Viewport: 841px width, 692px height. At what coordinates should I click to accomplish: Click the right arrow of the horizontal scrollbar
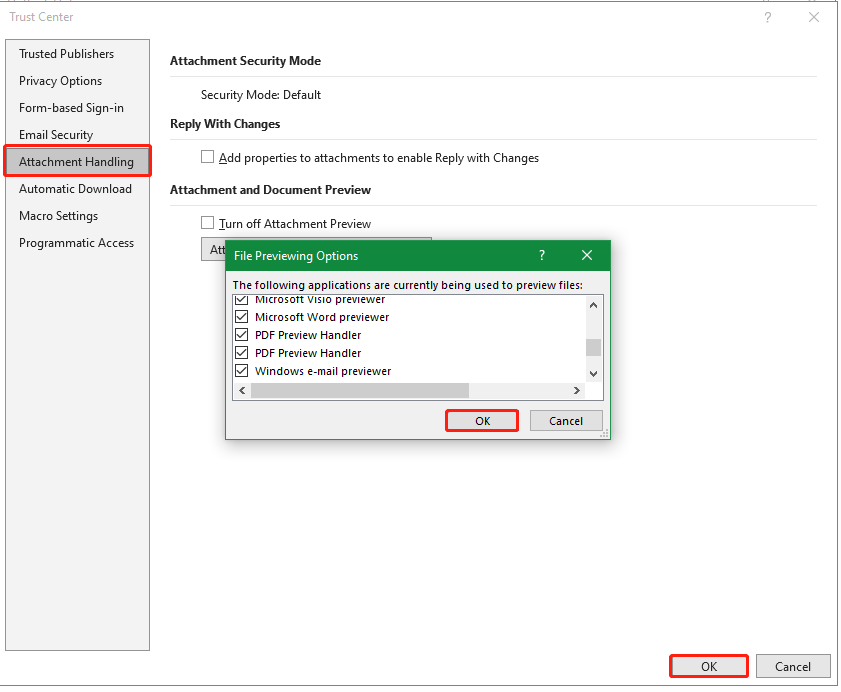(577, 390)
